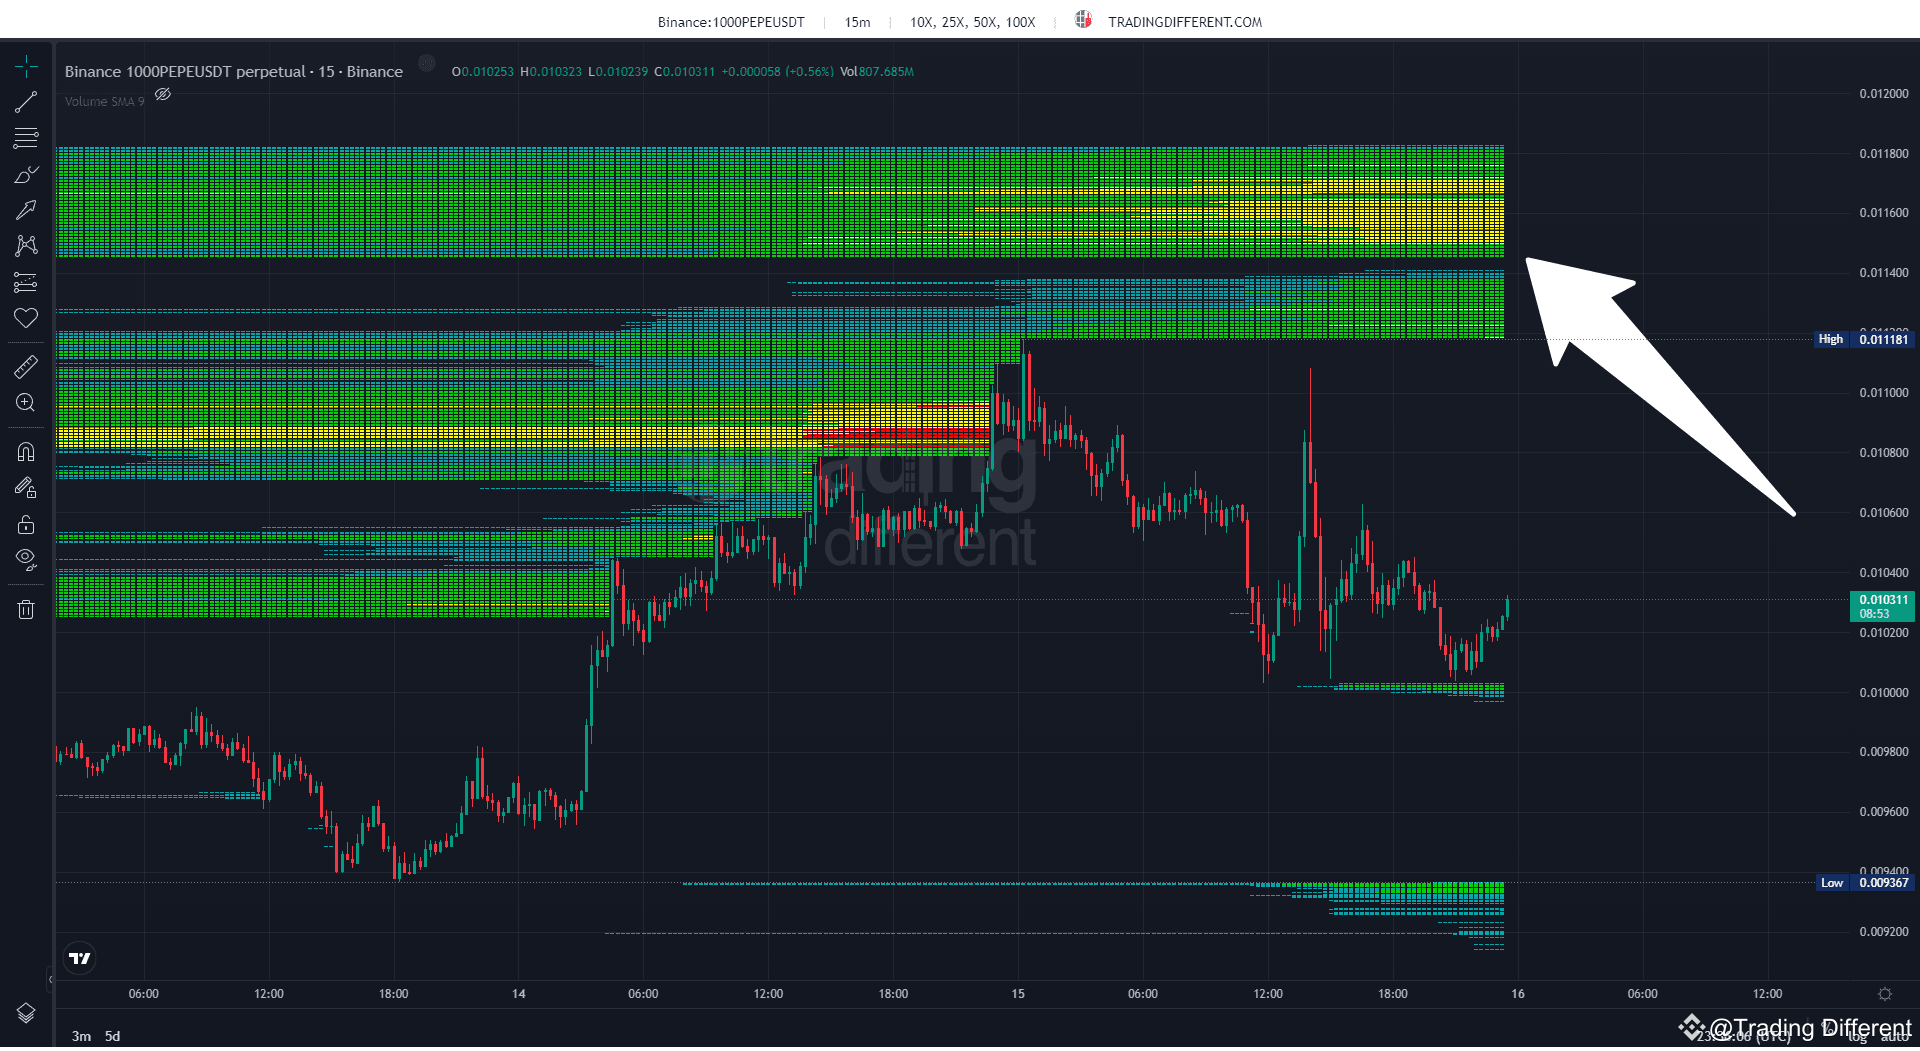Click the Binance:1000PEPEUSDT symbol name
This screenshot has height=1051, width=1920.
(x=731, y=21)
